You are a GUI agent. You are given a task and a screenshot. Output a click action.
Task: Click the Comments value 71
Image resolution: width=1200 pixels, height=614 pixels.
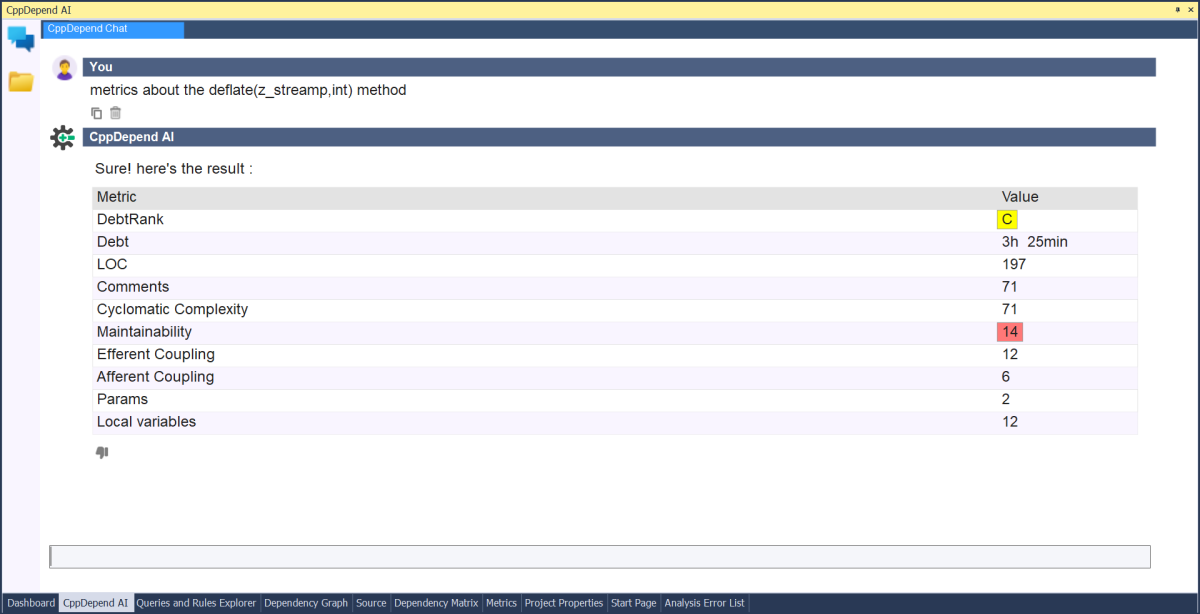(1010, 287)
